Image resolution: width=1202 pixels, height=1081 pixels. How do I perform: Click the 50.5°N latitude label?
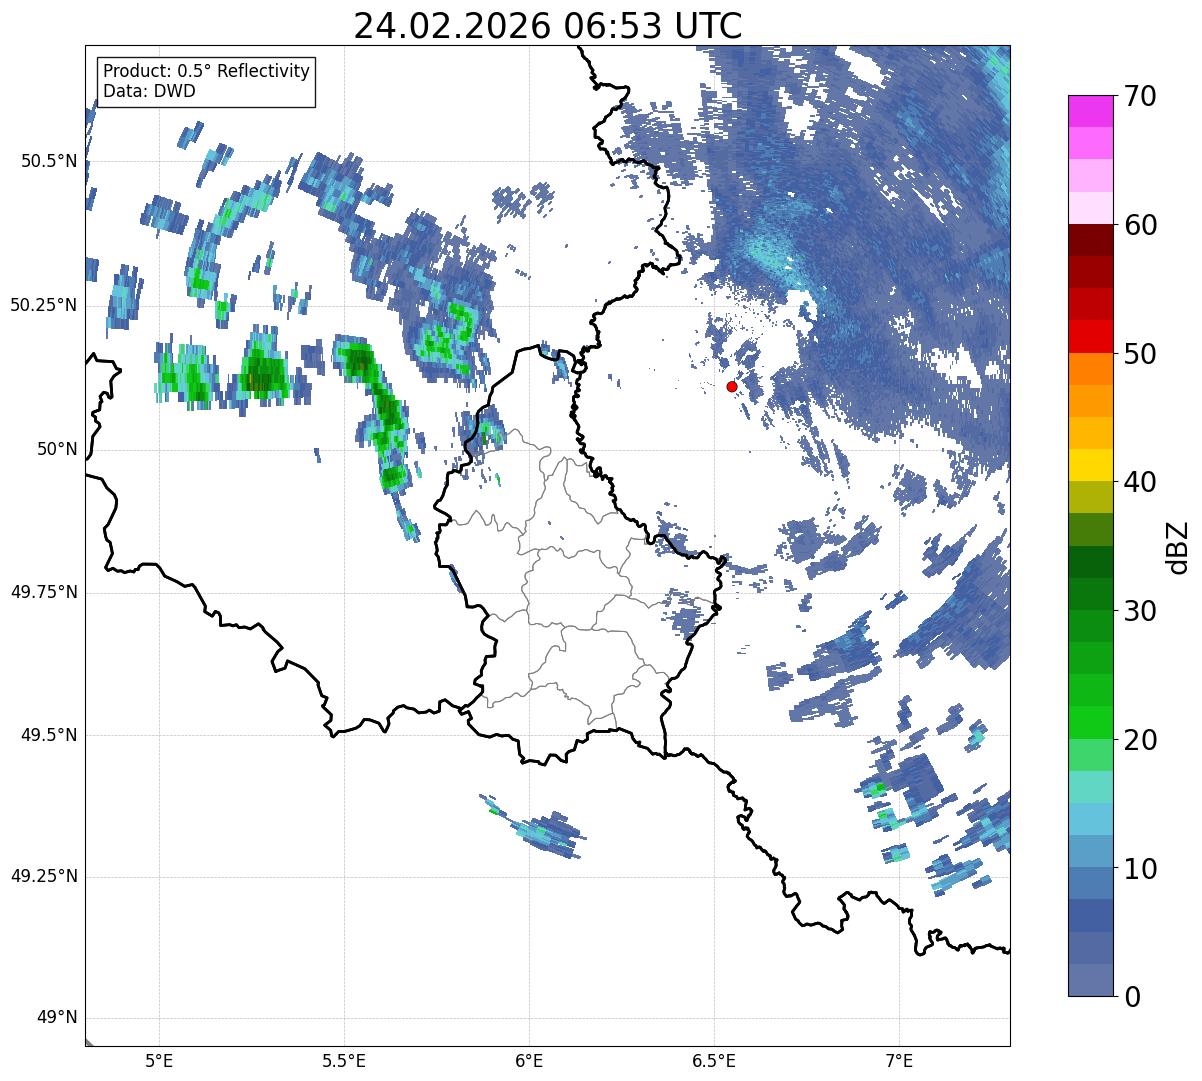coord(49,162)
